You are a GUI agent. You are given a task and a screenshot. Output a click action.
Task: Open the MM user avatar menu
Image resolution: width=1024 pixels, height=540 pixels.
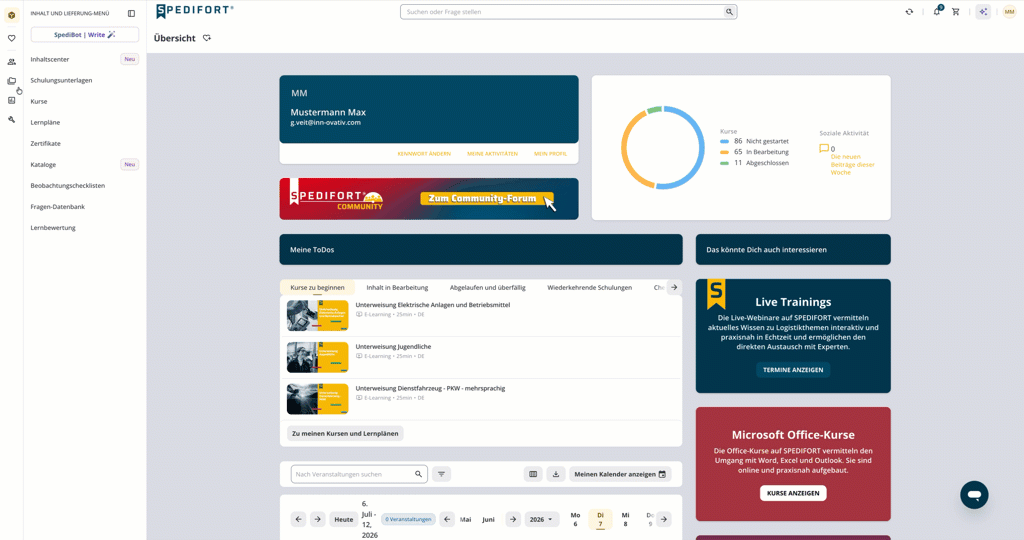click(1009, 12)
